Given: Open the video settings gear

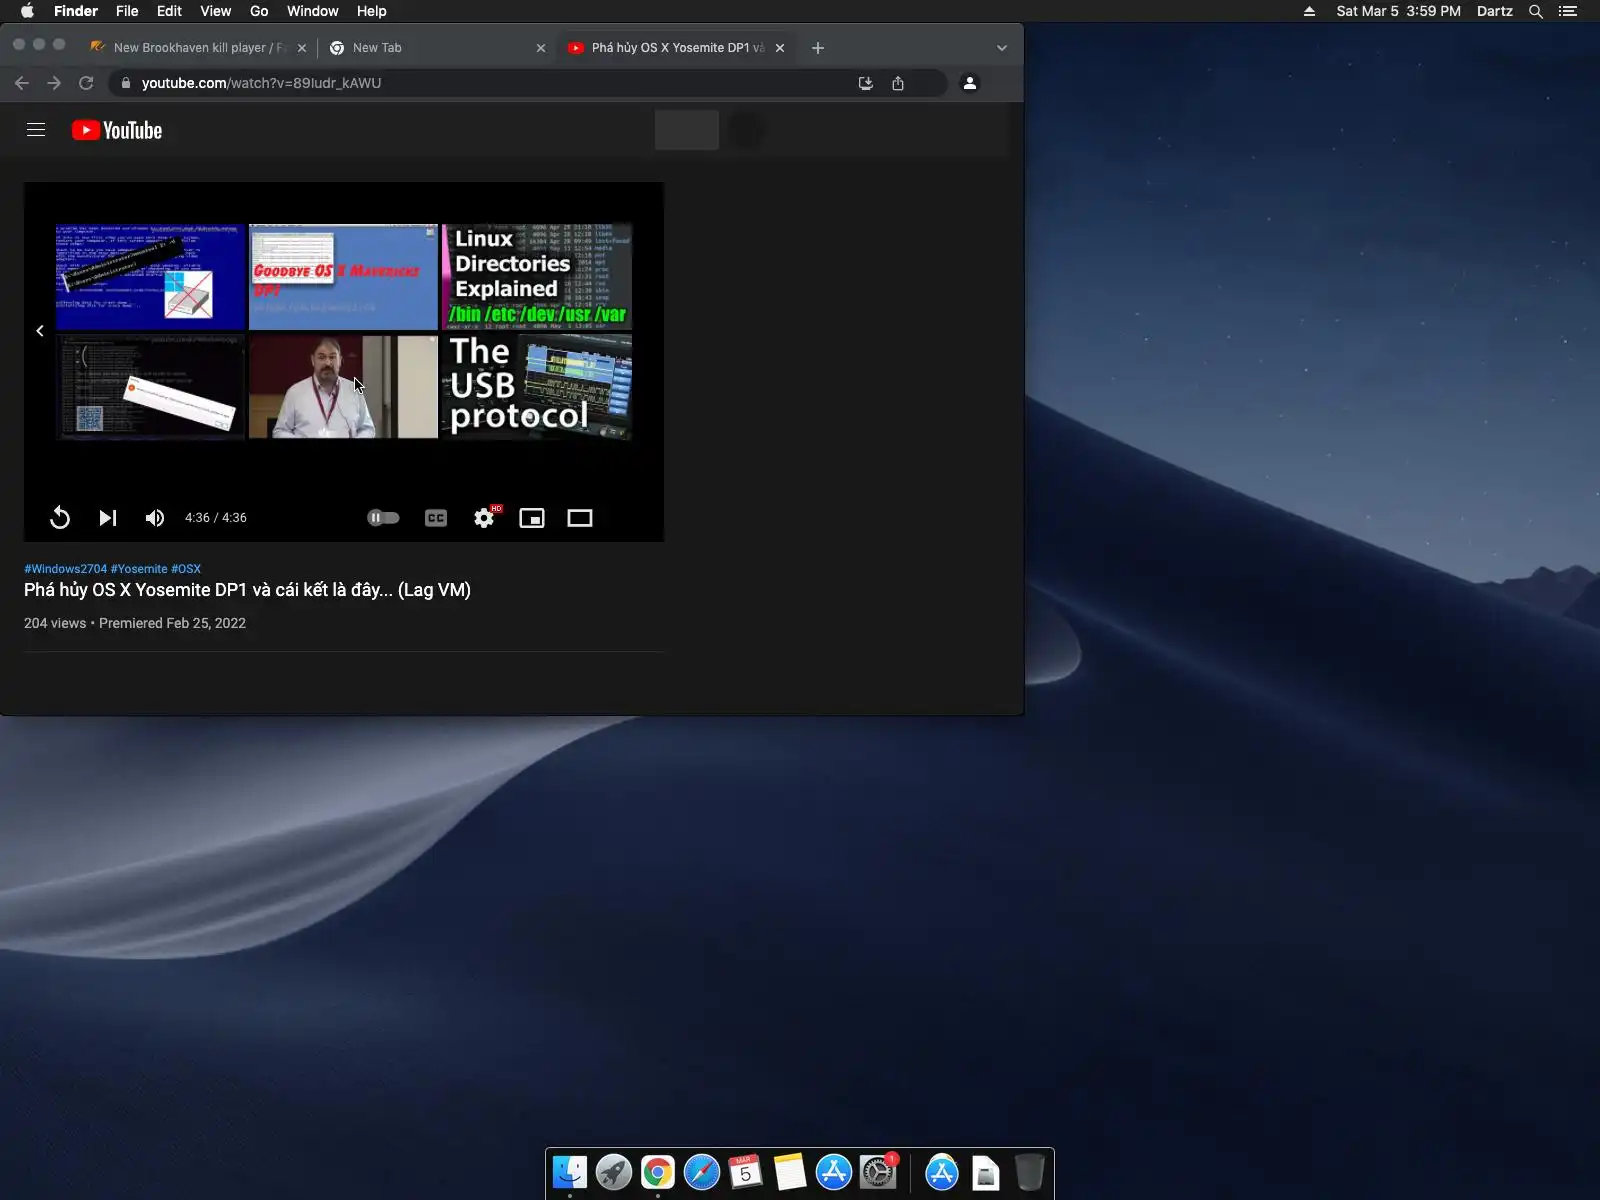Looking at the screenshot, I should pyautogui.click(x=485, y=518).
